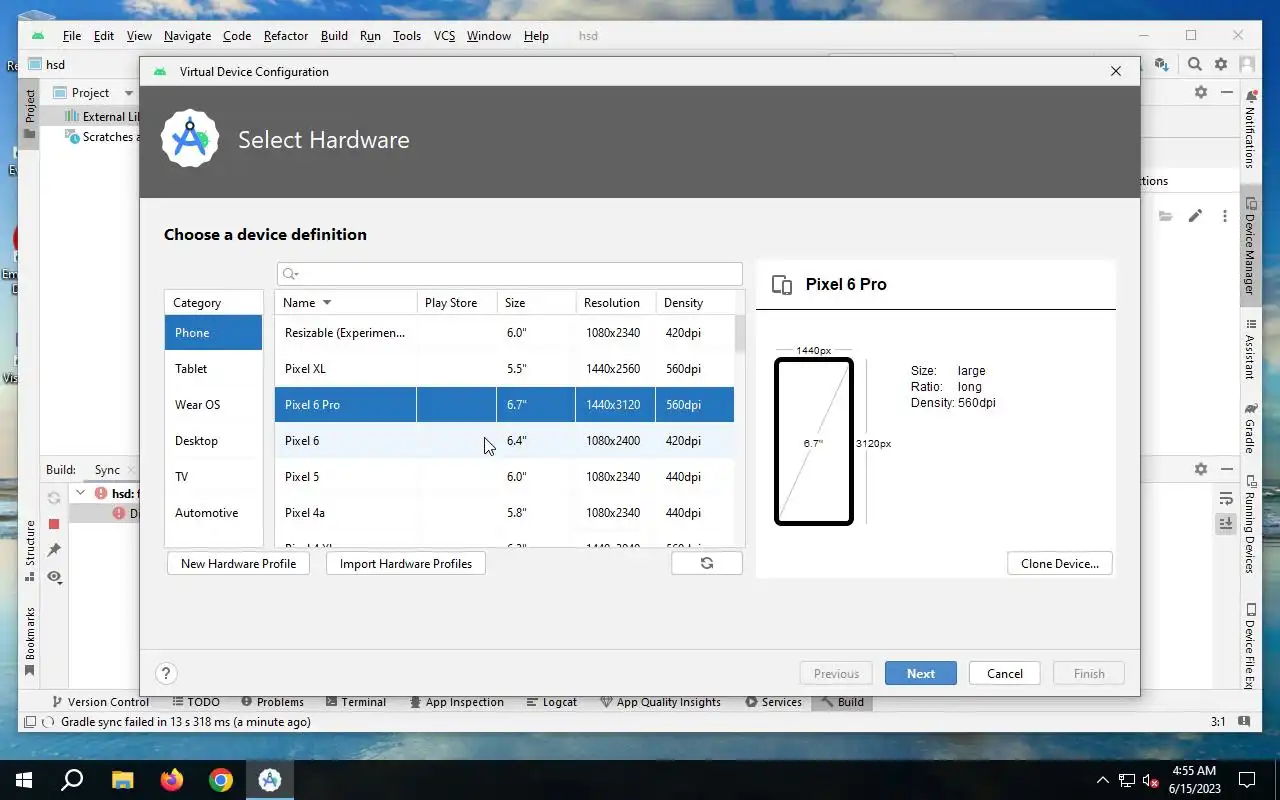Sort devices by Name column header

coord(346,302)
